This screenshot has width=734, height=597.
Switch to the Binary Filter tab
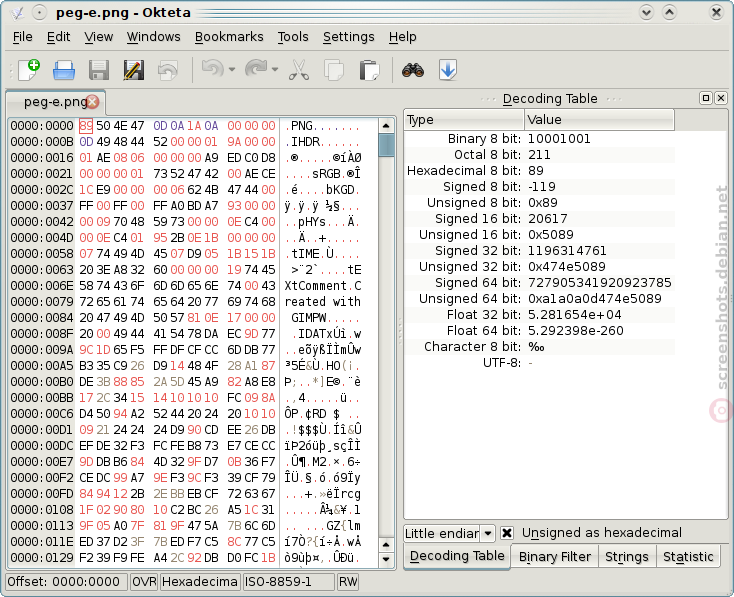coord(555,557)
